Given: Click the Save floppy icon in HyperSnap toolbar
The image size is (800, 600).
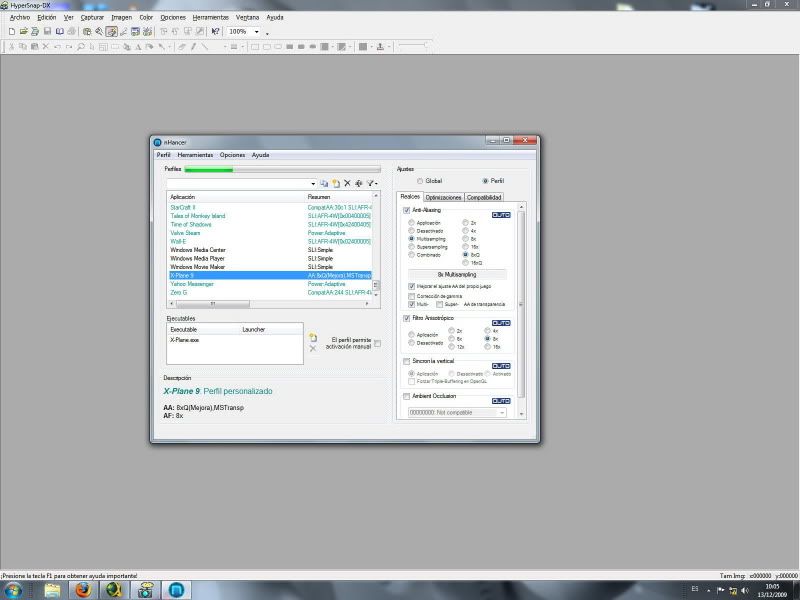Looking at the screenshot, I should click(x=47, y=32).
